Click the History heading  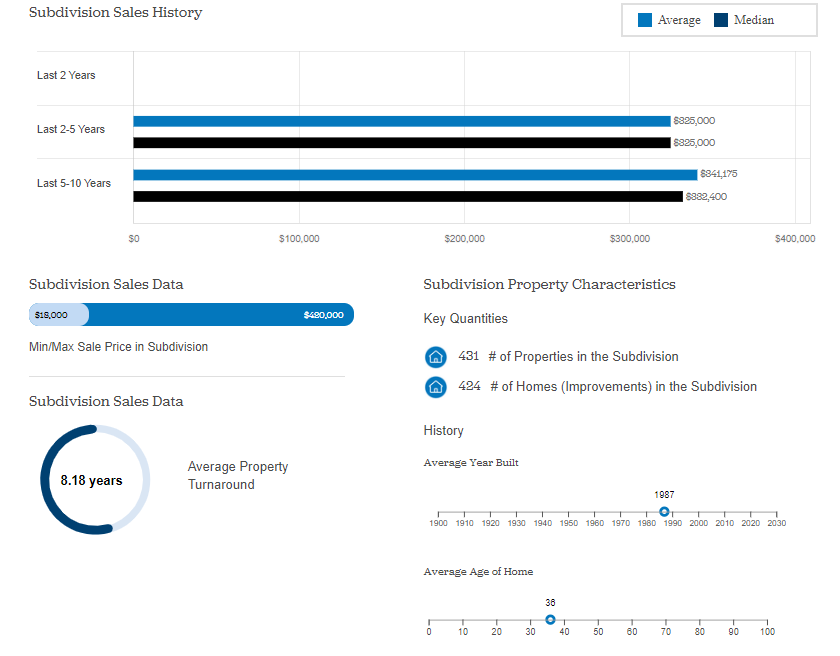click(x=444, y=431)
